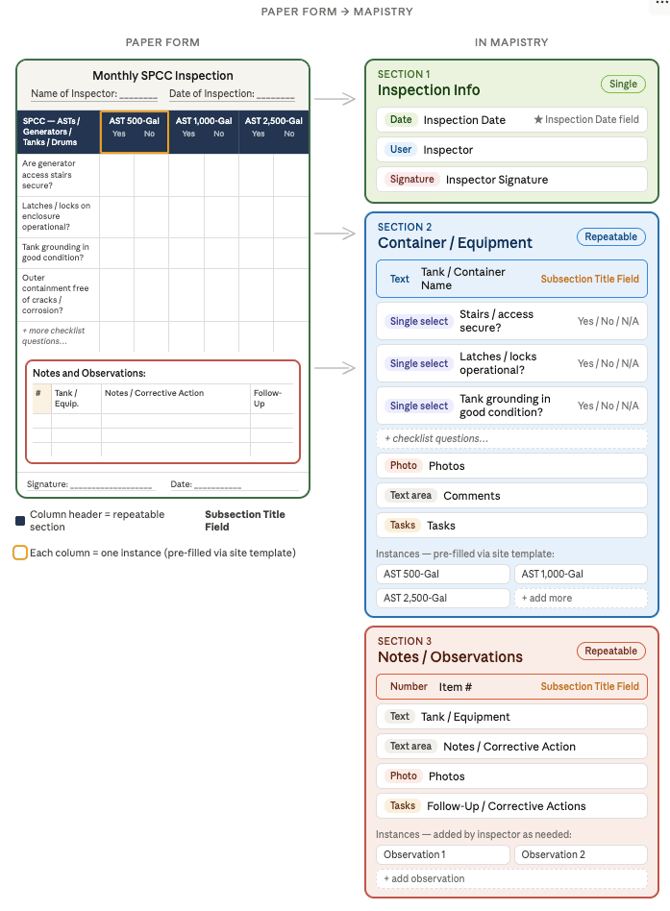Open the three-dot menu in top corner
Viewport: 670px width, 911px height.
661,3
